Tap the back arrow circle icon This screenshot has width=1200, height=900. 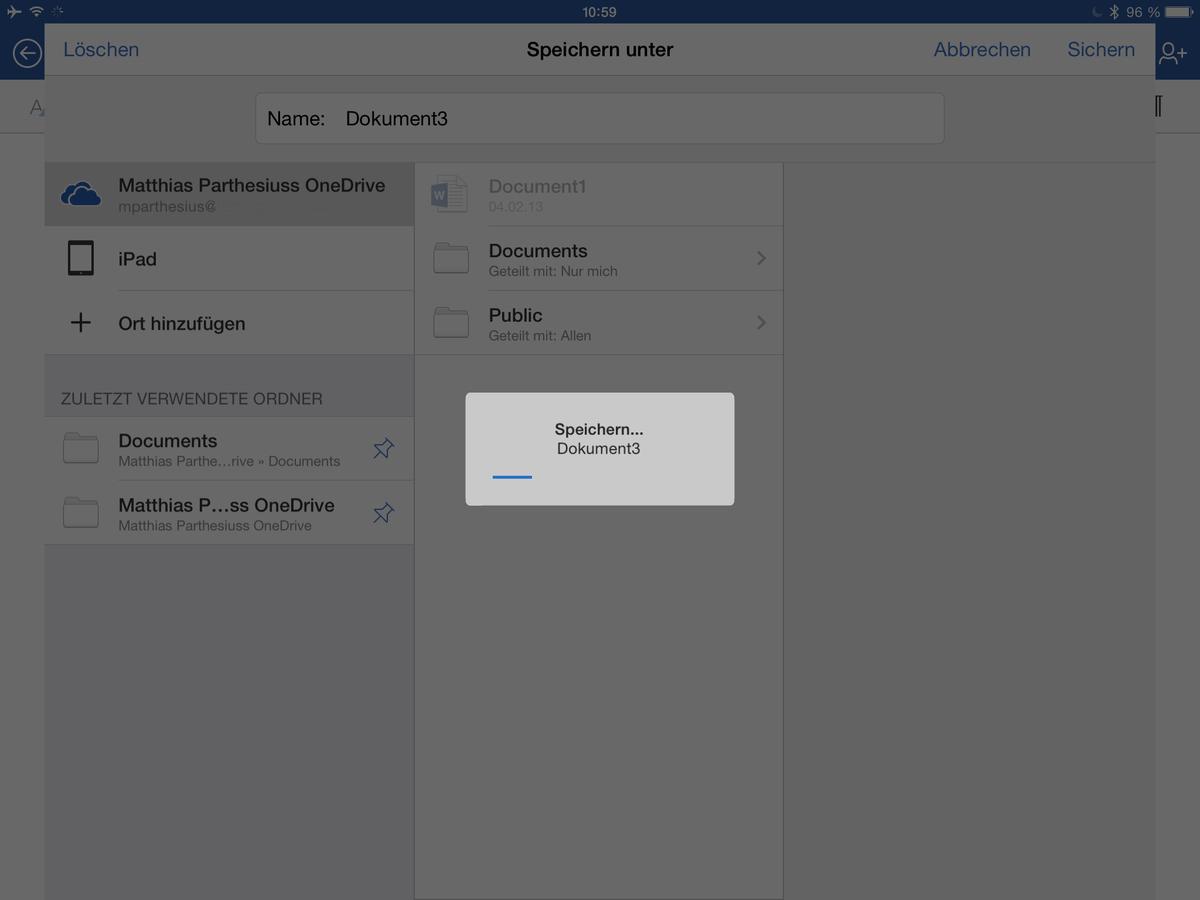[x=27, y=52]
